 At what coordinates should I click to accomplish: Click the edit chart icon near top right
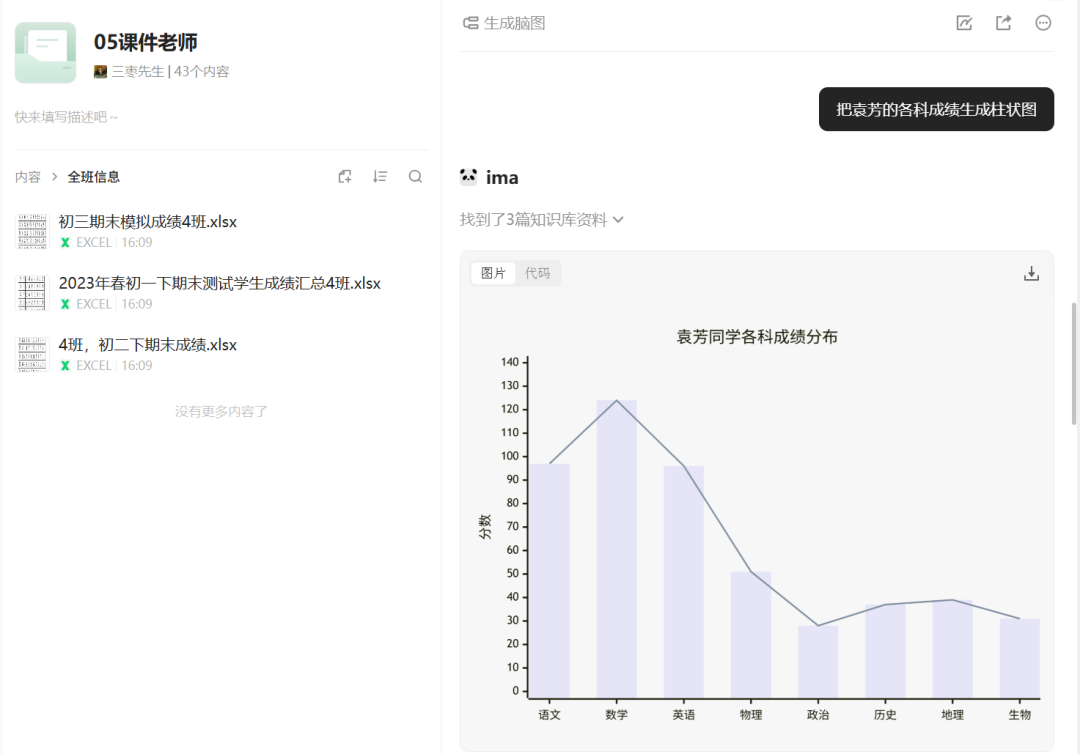click(x=964, y=22)
